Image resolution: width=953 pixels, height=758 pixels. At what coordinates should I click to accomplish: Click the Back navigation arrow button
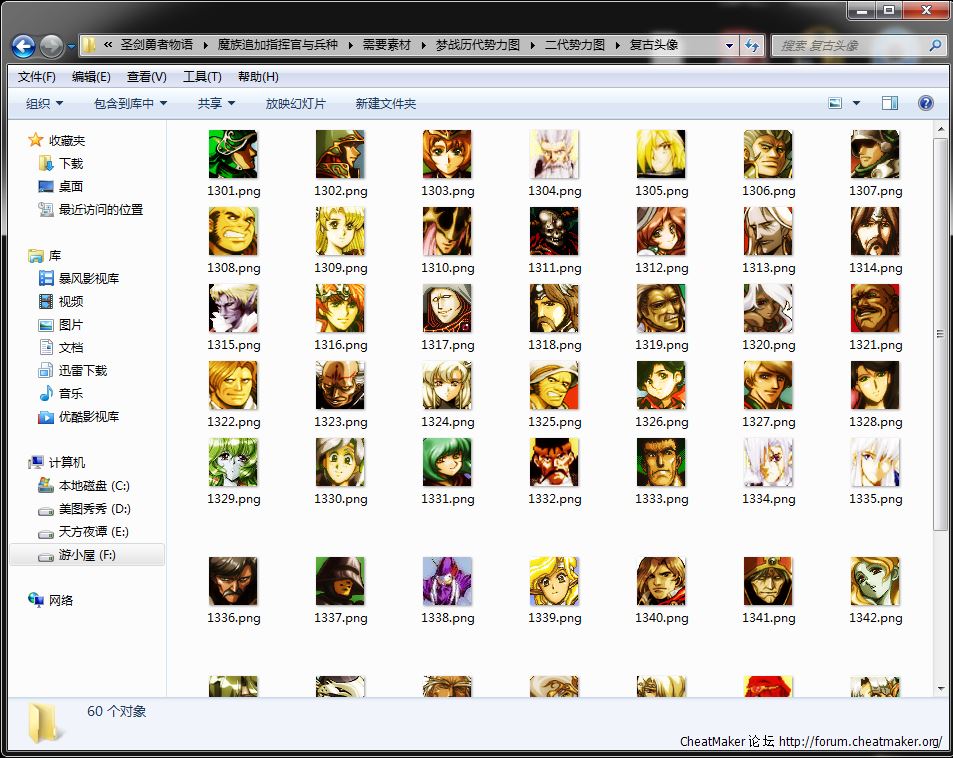24,46
